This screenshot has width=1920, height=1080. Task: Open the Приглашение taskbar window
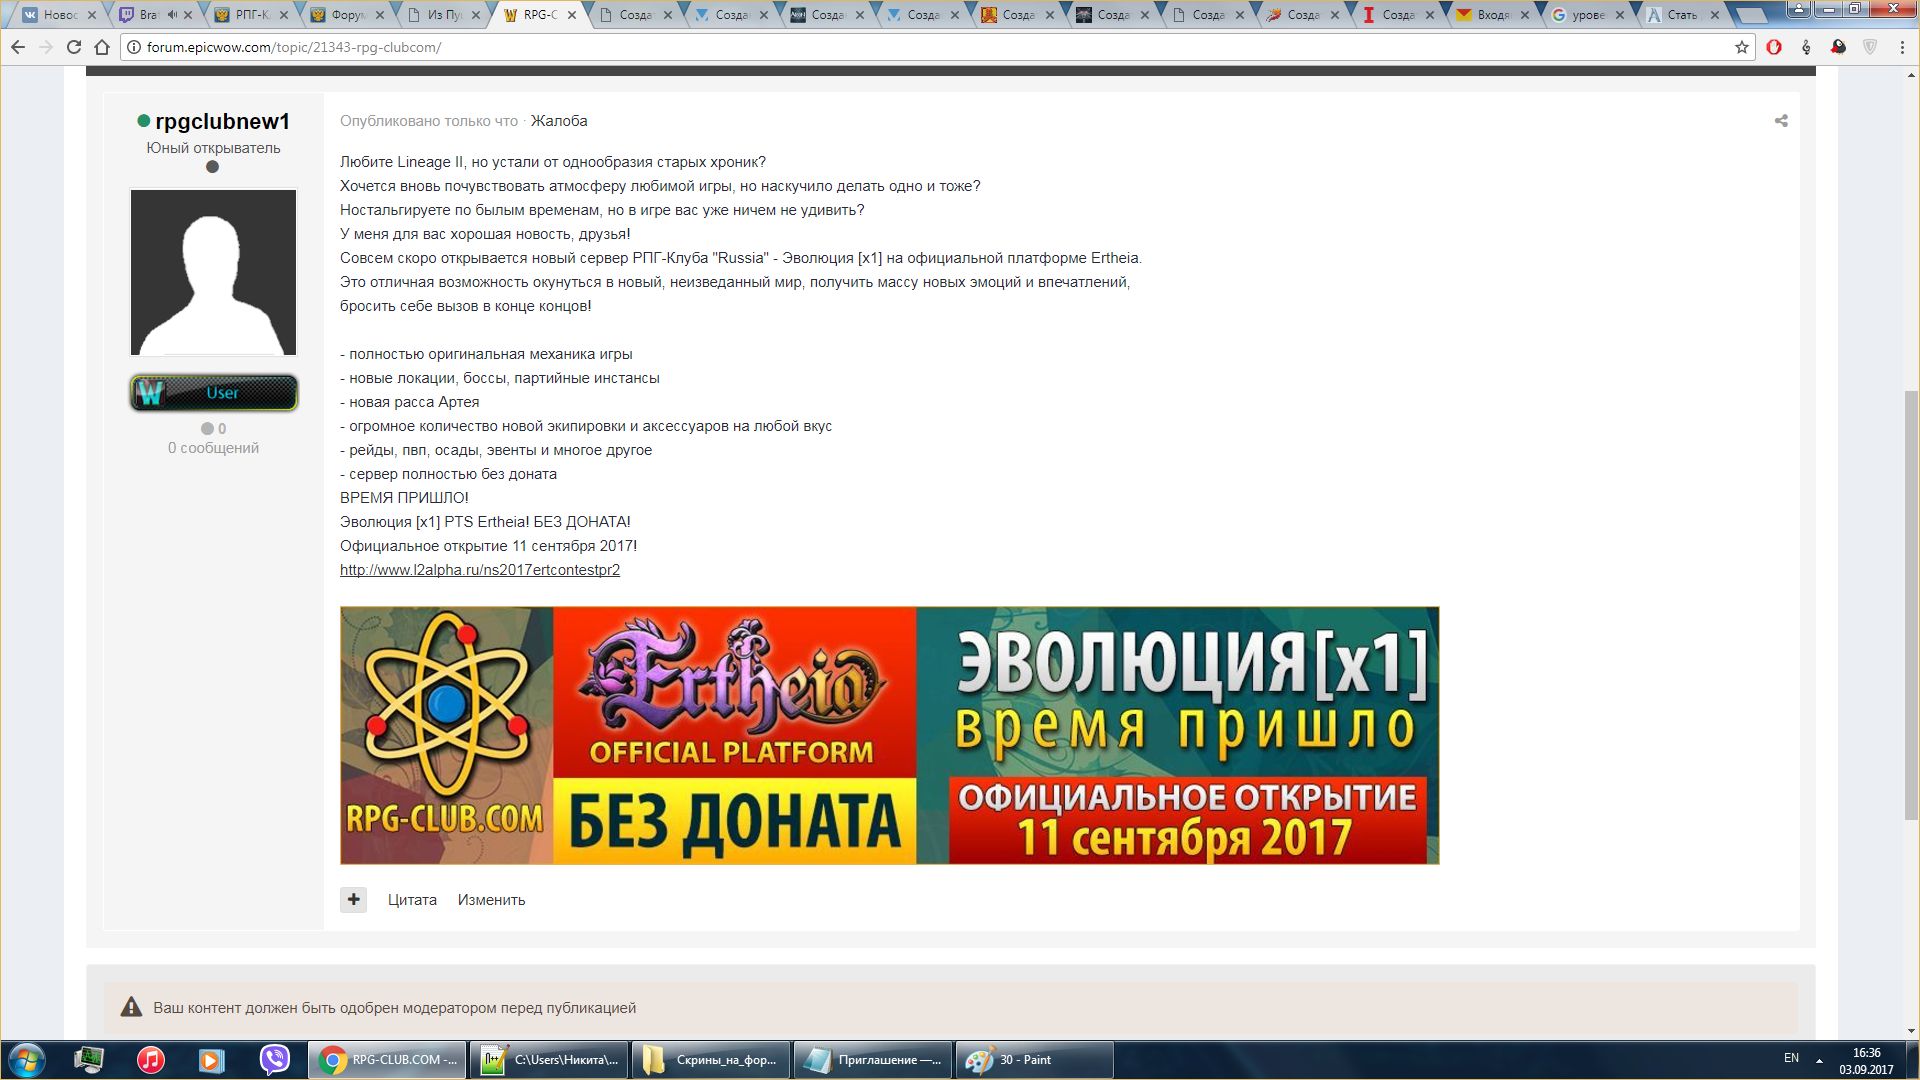click(873, 1060)
